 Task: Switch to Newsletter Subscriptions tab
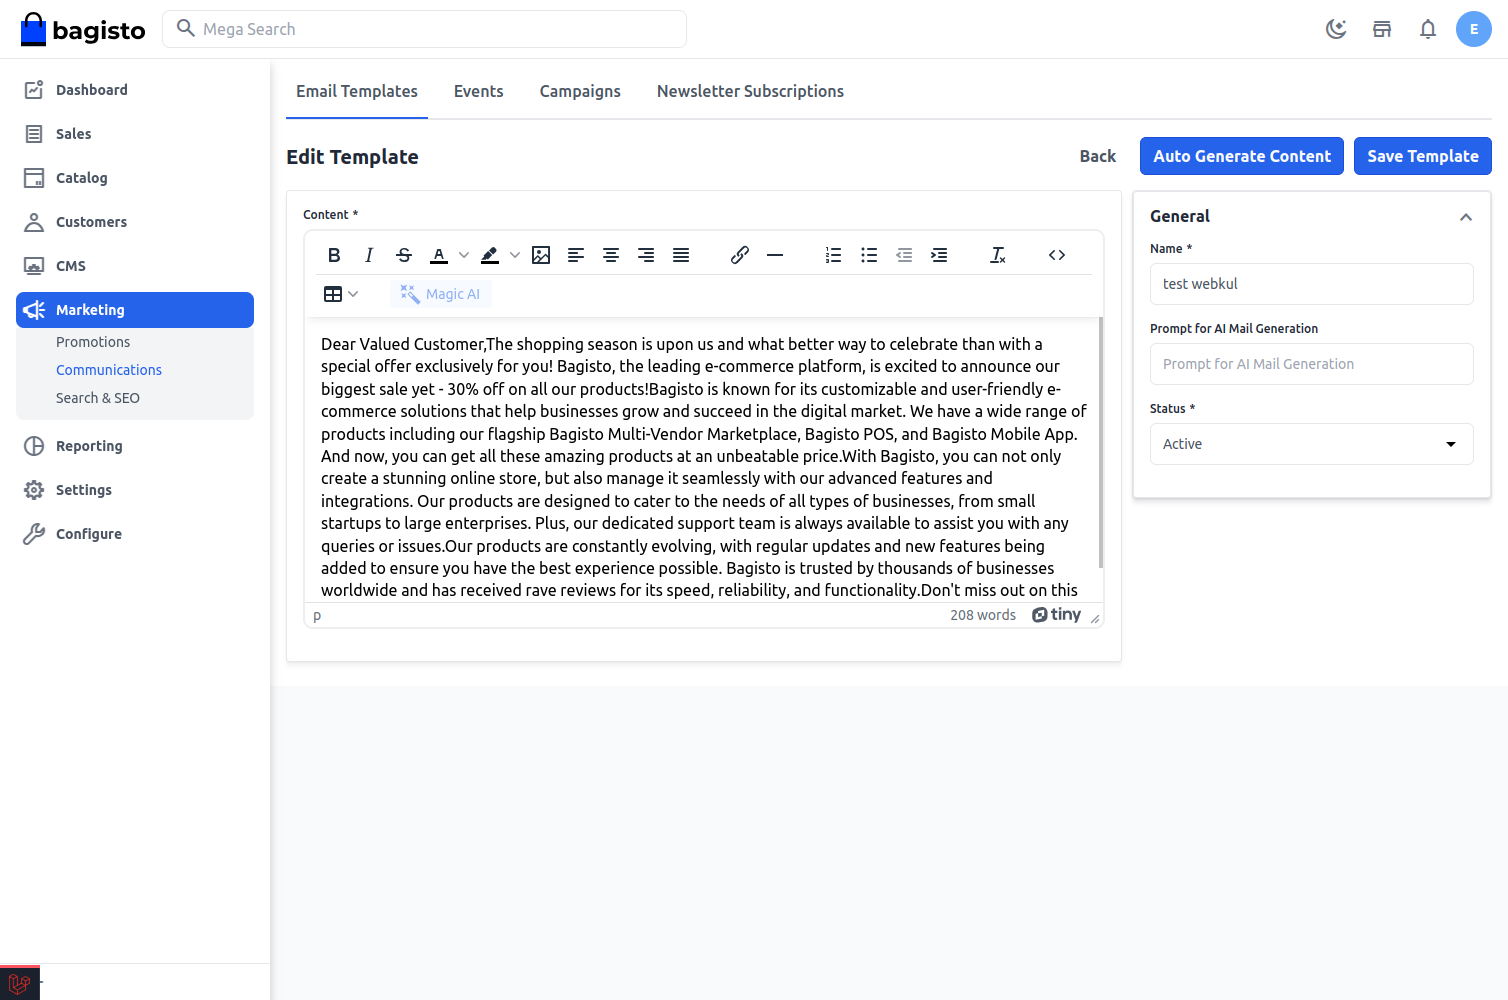(750, 91)
